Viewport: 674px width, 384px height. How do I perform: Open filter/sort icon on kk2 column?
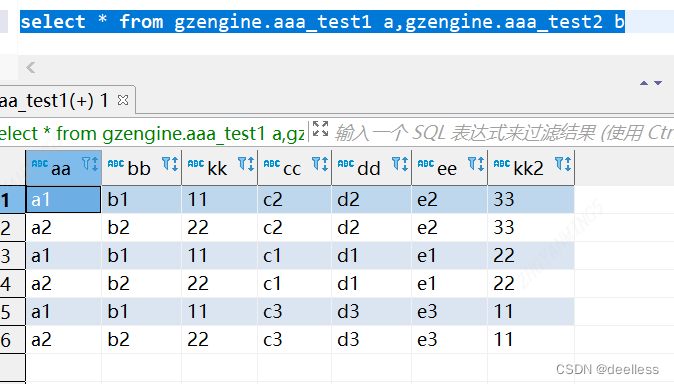[x=563, y=164]
